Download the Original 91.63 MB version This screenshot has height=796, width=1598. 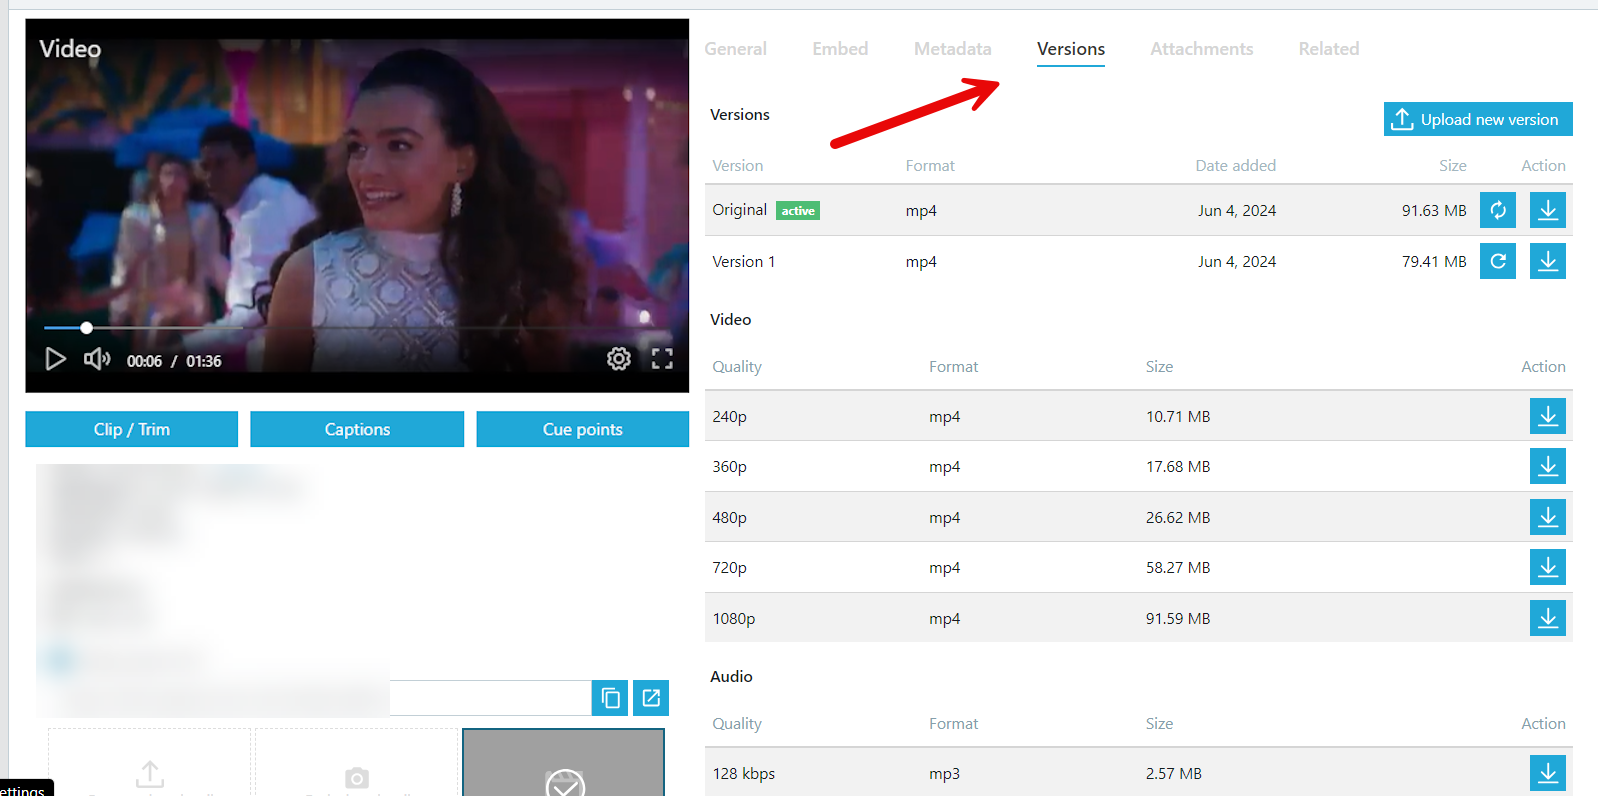(x=1548, y=210)
